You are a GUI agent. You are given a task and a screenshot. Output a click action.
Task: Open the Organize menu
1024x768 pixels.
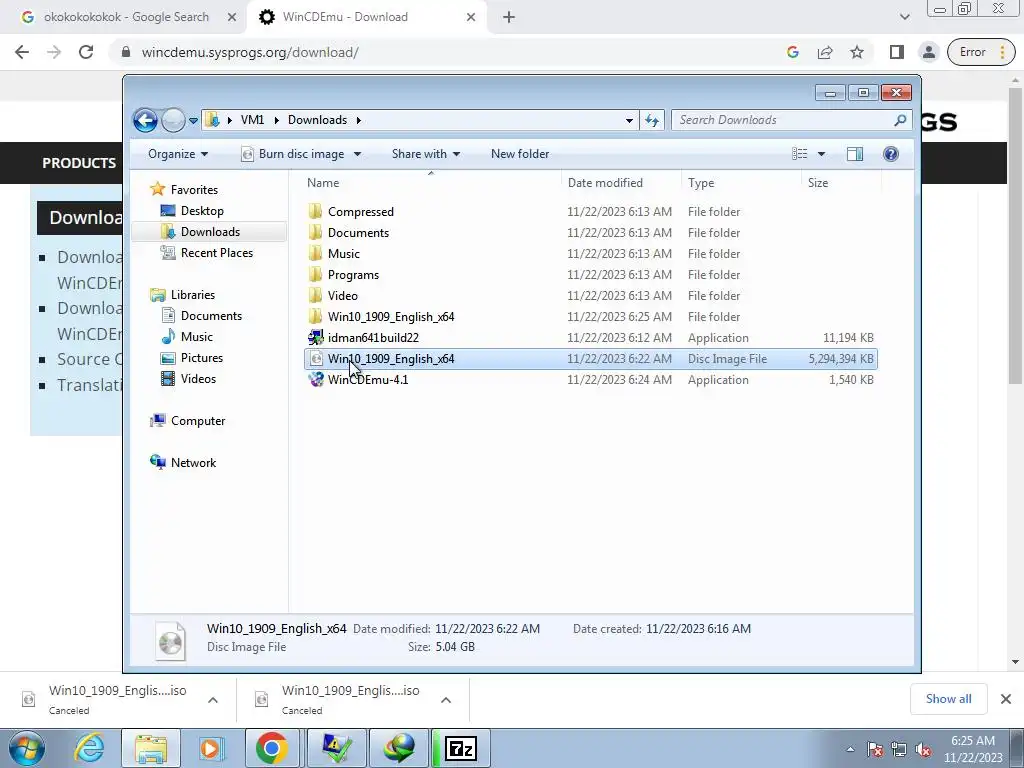click(x=178, y=154)
